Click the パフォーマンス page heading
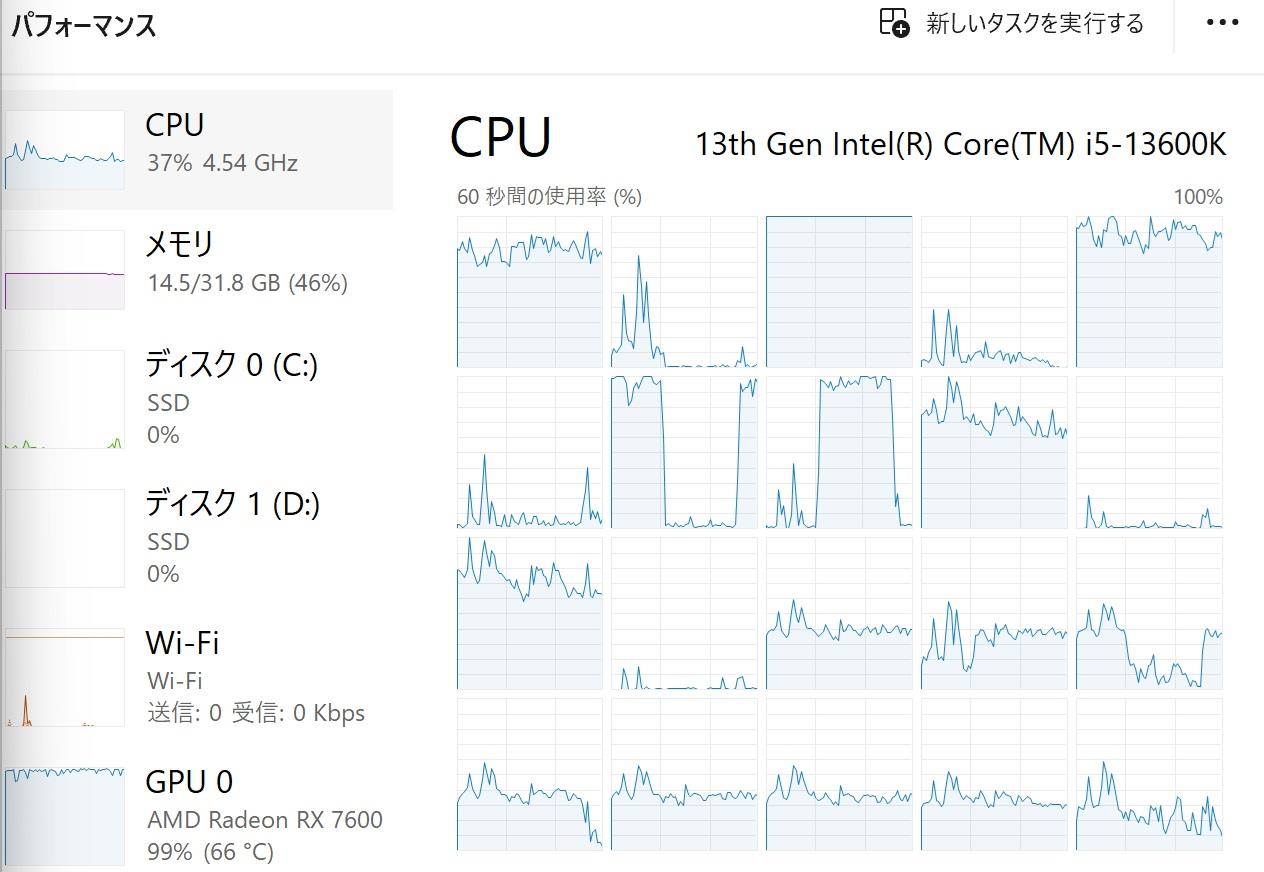 pyautogui.click(x=84, y=25)
